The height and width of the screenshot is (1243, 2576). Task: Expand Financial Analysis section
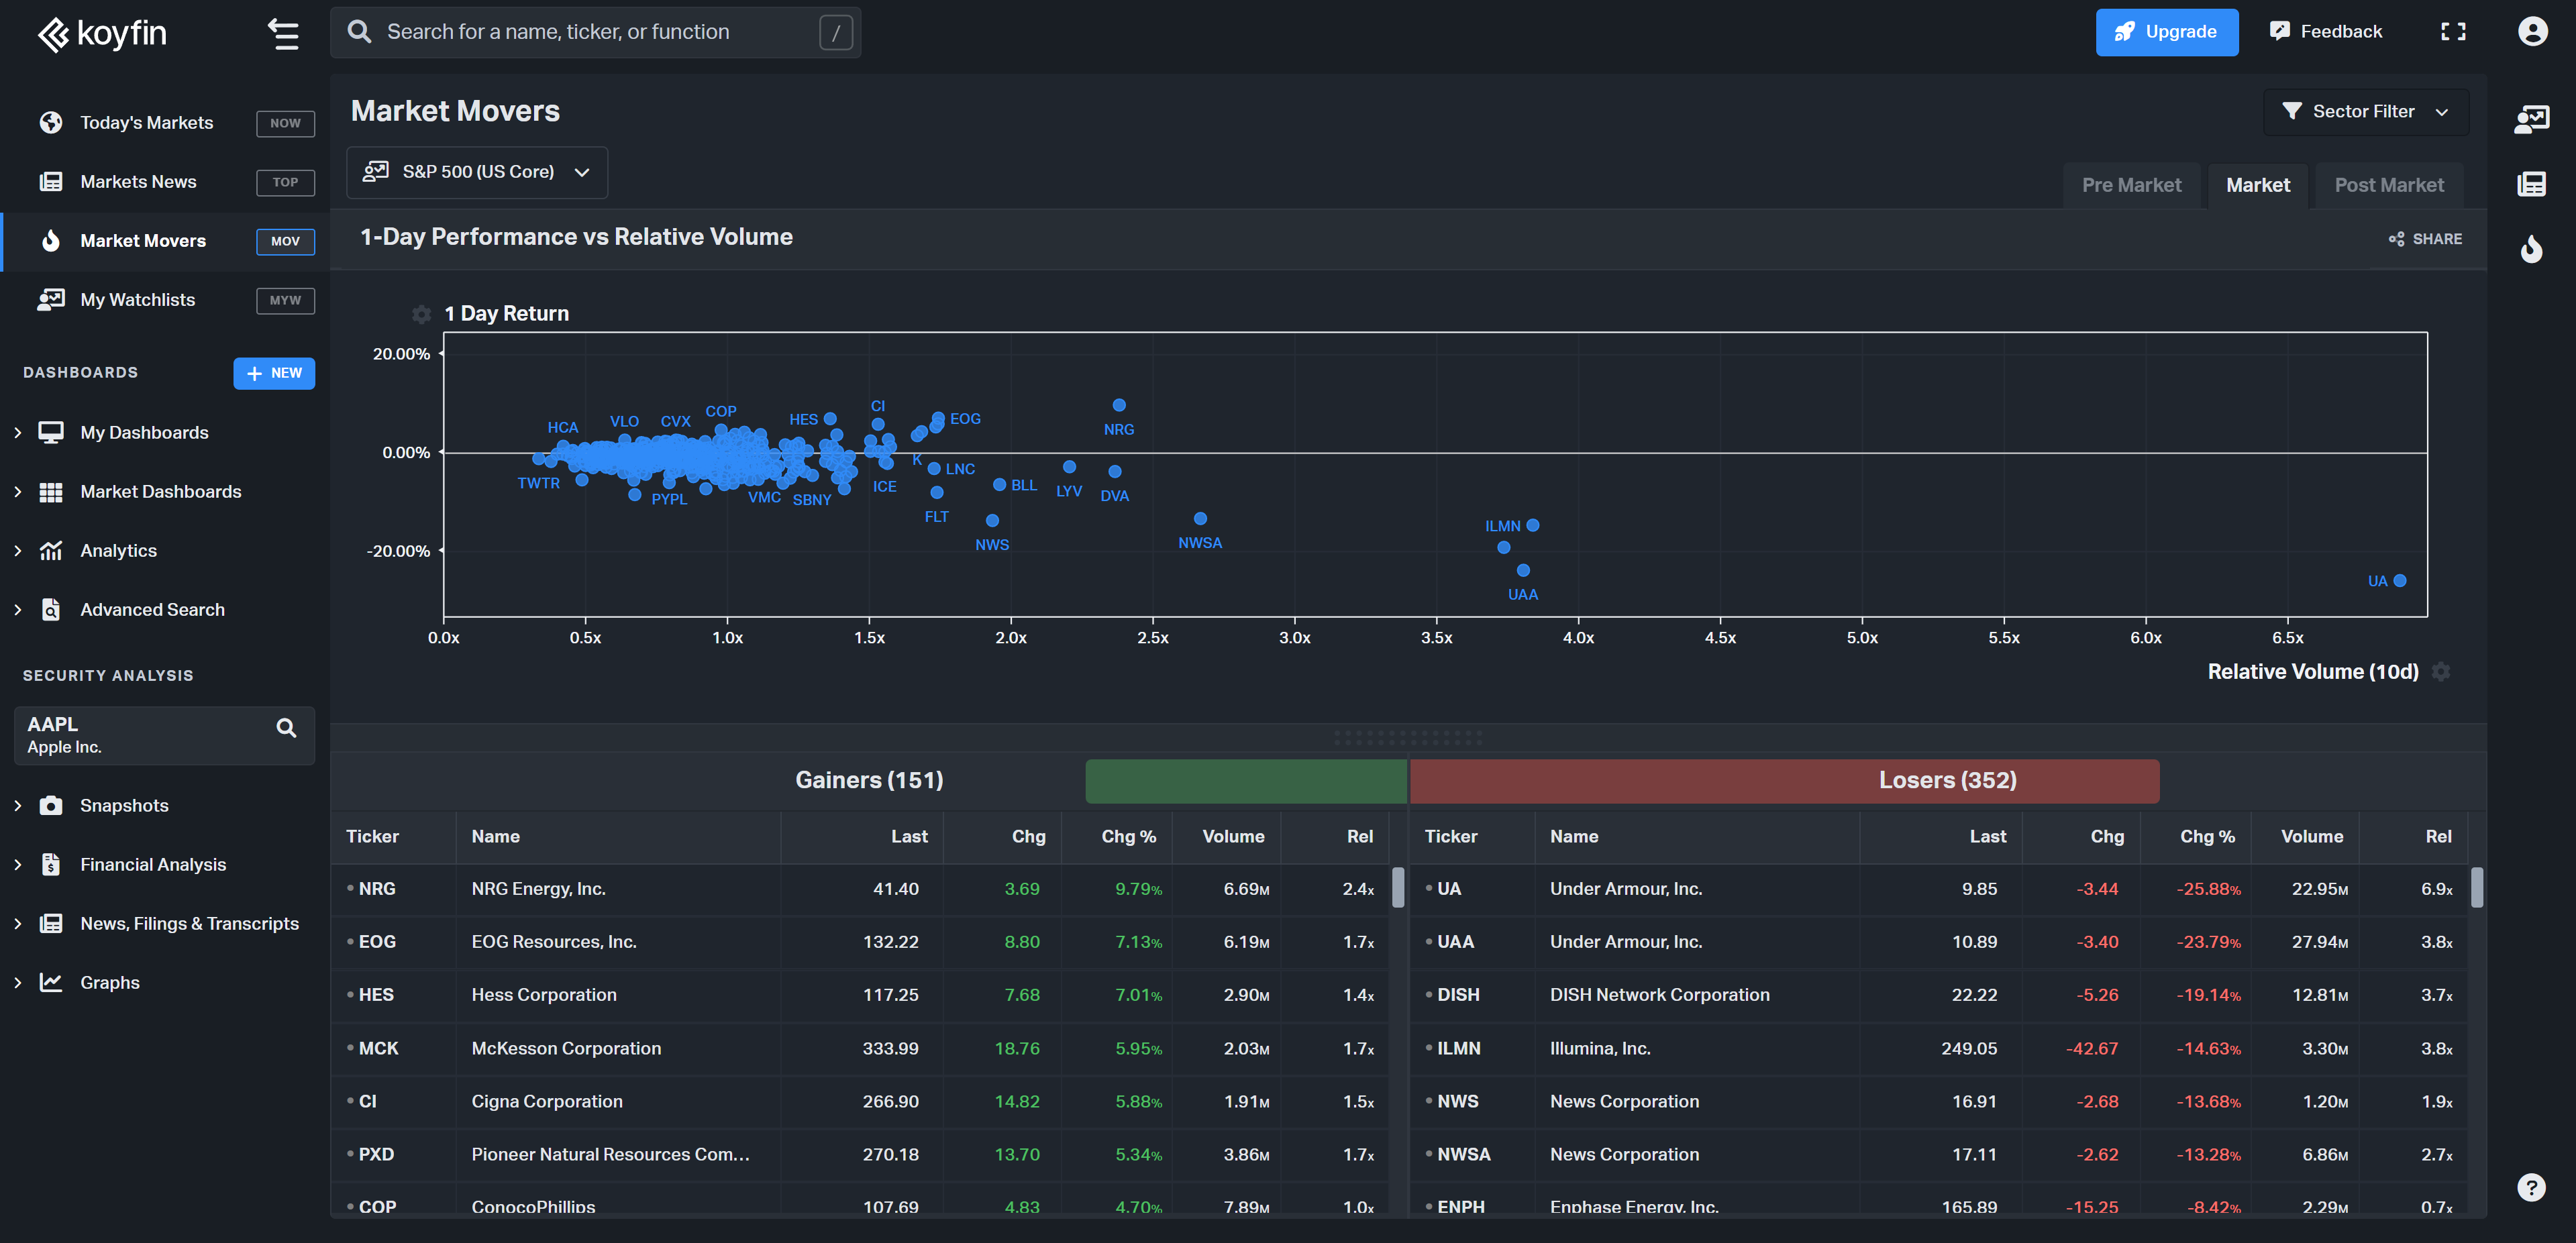18,865
